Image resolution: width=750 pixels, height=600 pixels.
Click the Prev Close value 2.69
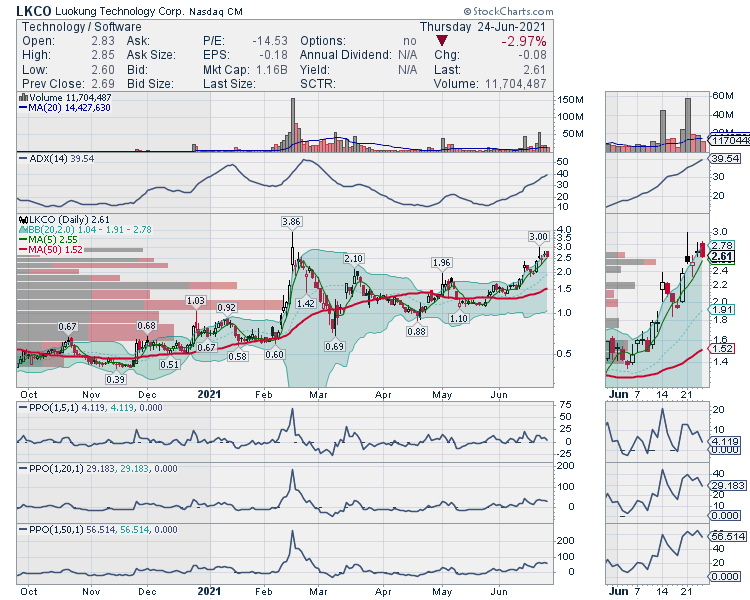tap(103, 84)
